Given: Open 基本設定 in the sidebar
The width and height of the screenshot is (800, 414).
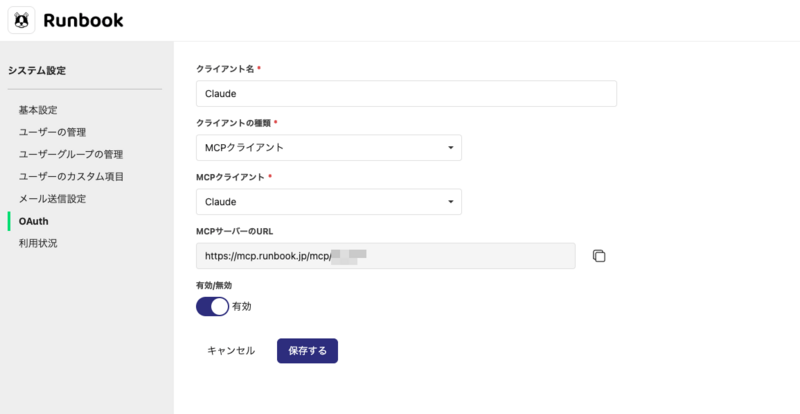Looking at the screenshot, I should (38, 110).
